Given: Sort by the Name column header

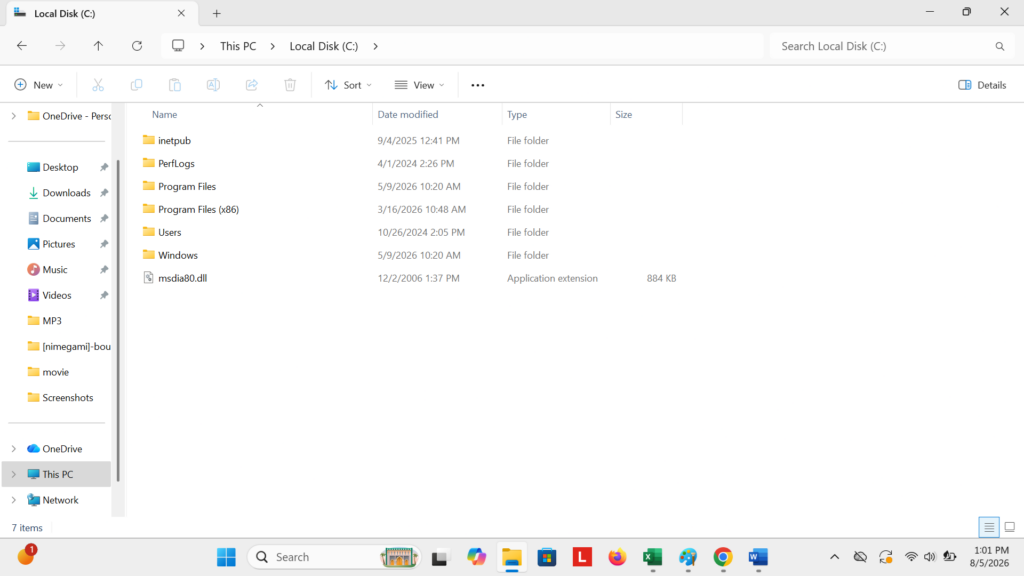Looking at the screenshot, I should [165, 114].
